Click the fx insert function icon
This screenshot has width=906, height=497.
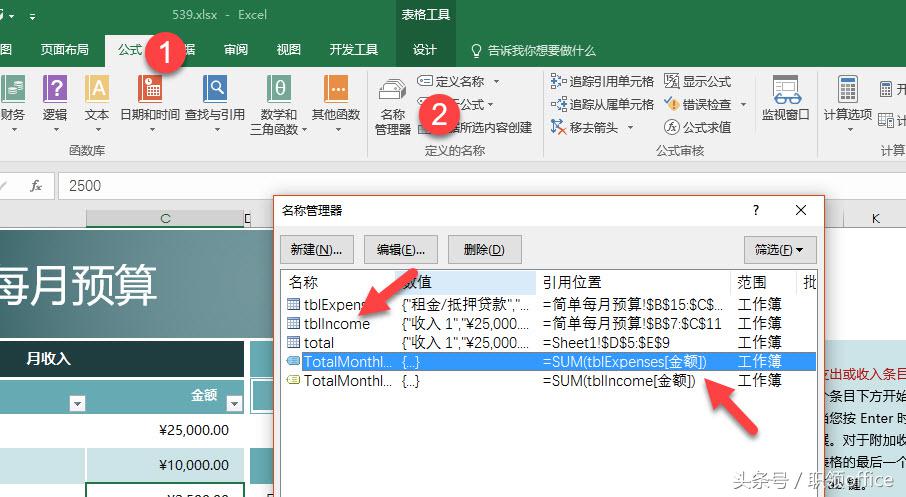click(x=36, y=186)
